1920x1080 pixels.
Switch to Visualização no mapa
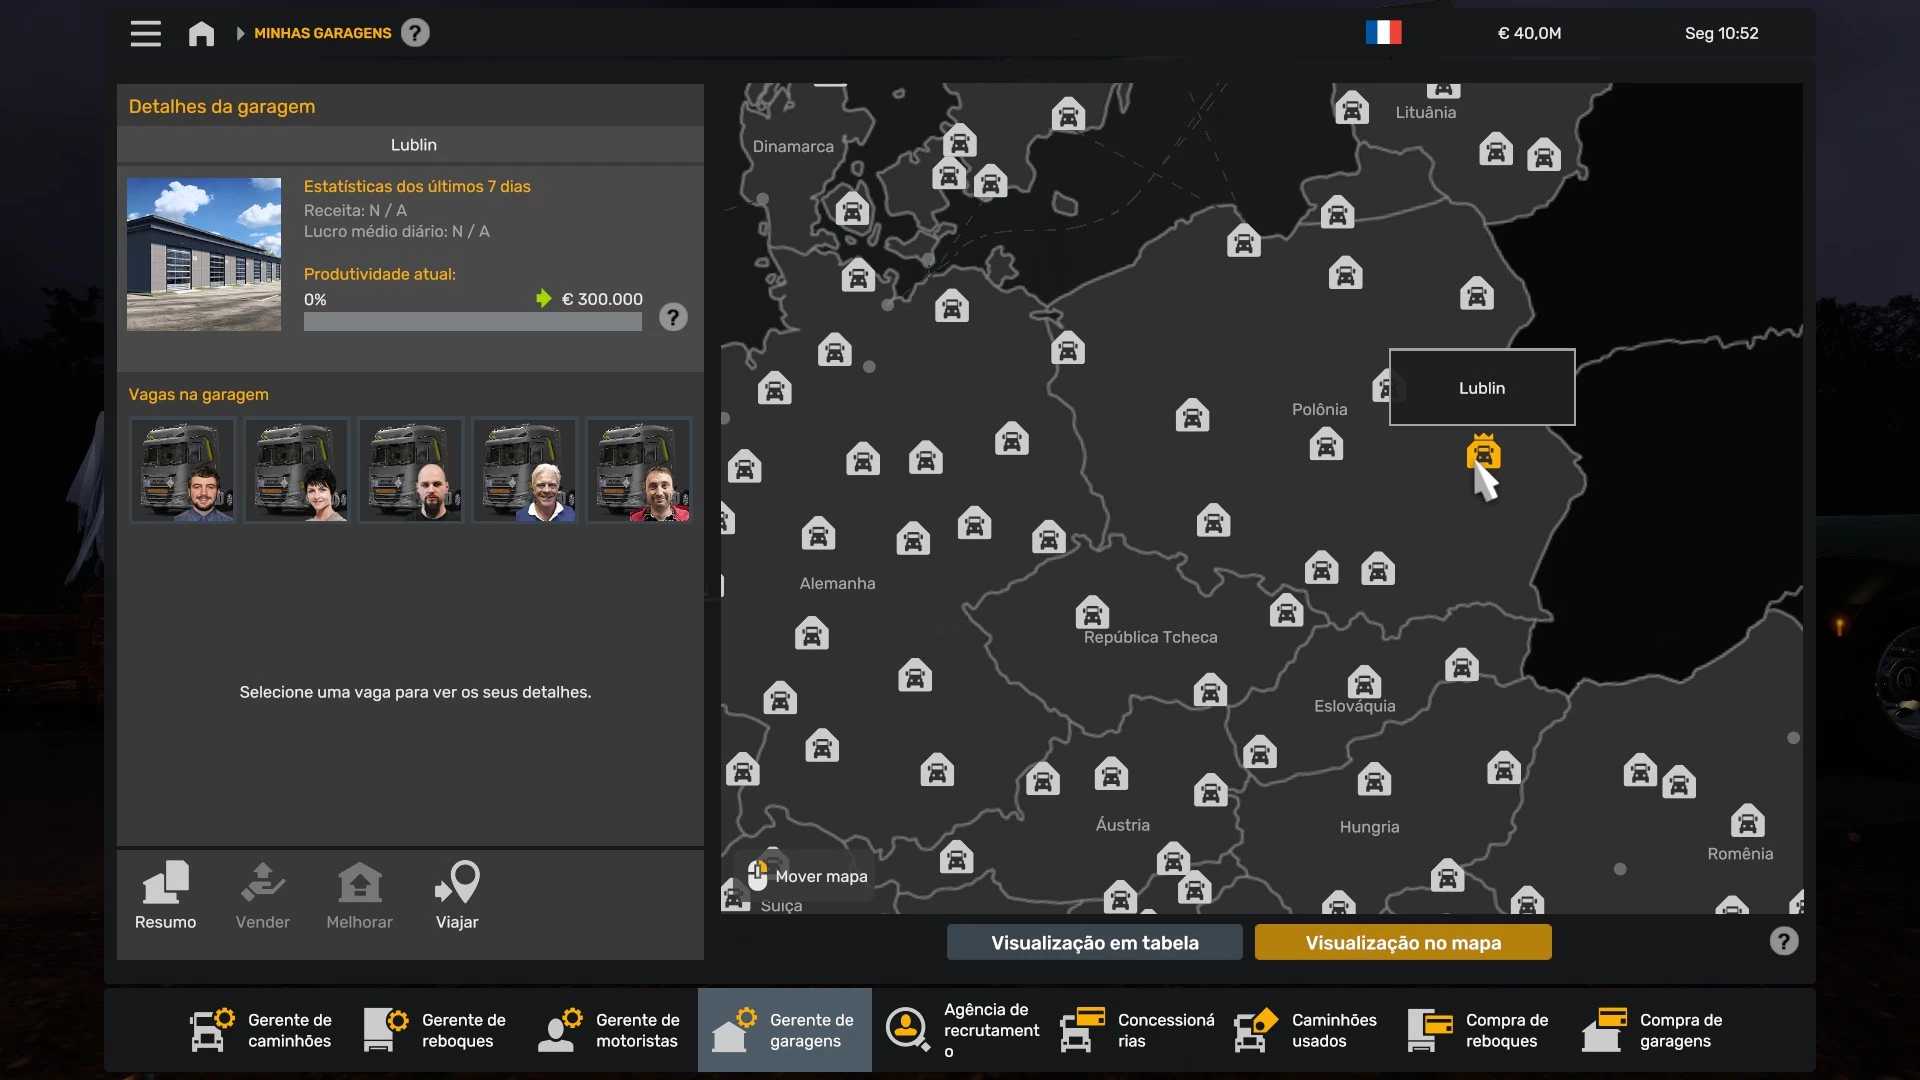(1402, 943)
